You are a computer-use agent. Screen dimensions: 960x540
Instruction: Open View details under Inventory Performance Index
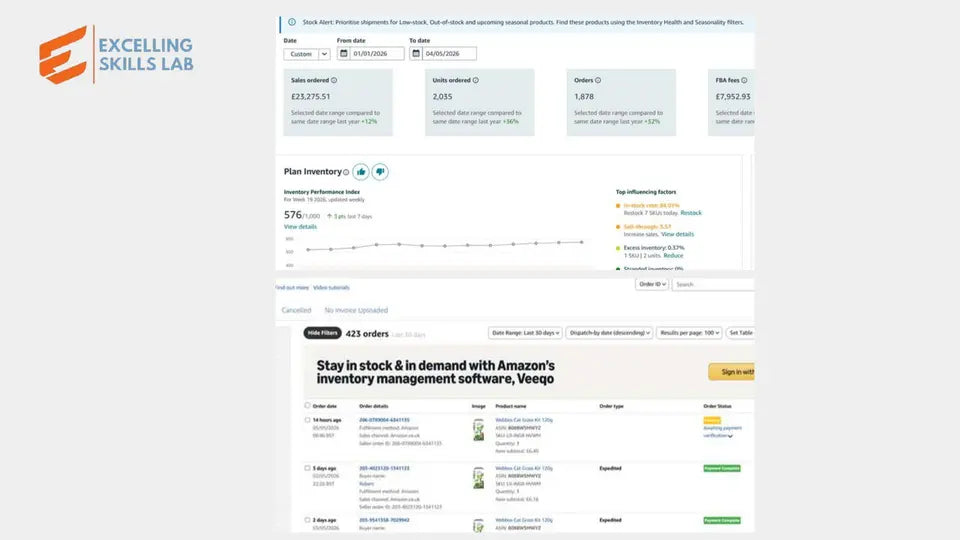pyautogui.click(x=300, y=227)
